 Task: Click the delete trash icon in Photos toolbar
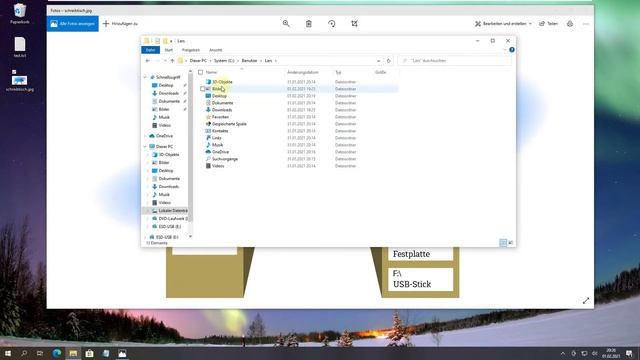309,24
